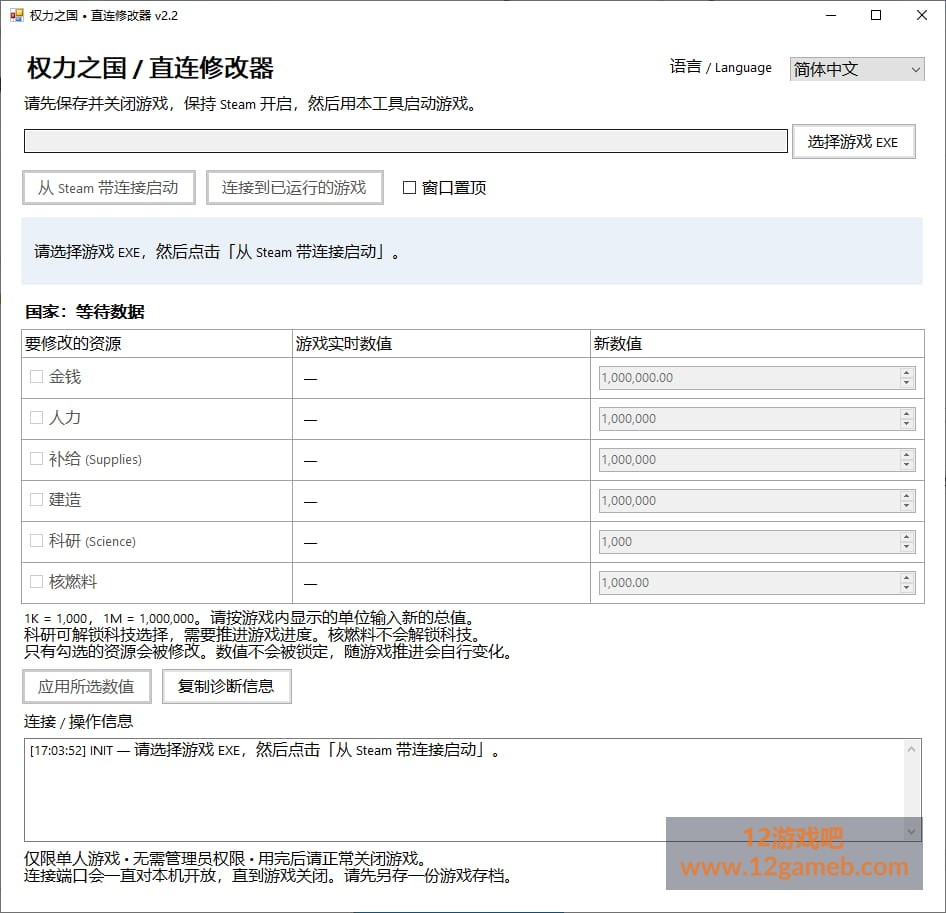This screenshot has width=946, height=913.
Task: Click 选择游戏 EXE button
Action: click(853, 142)
